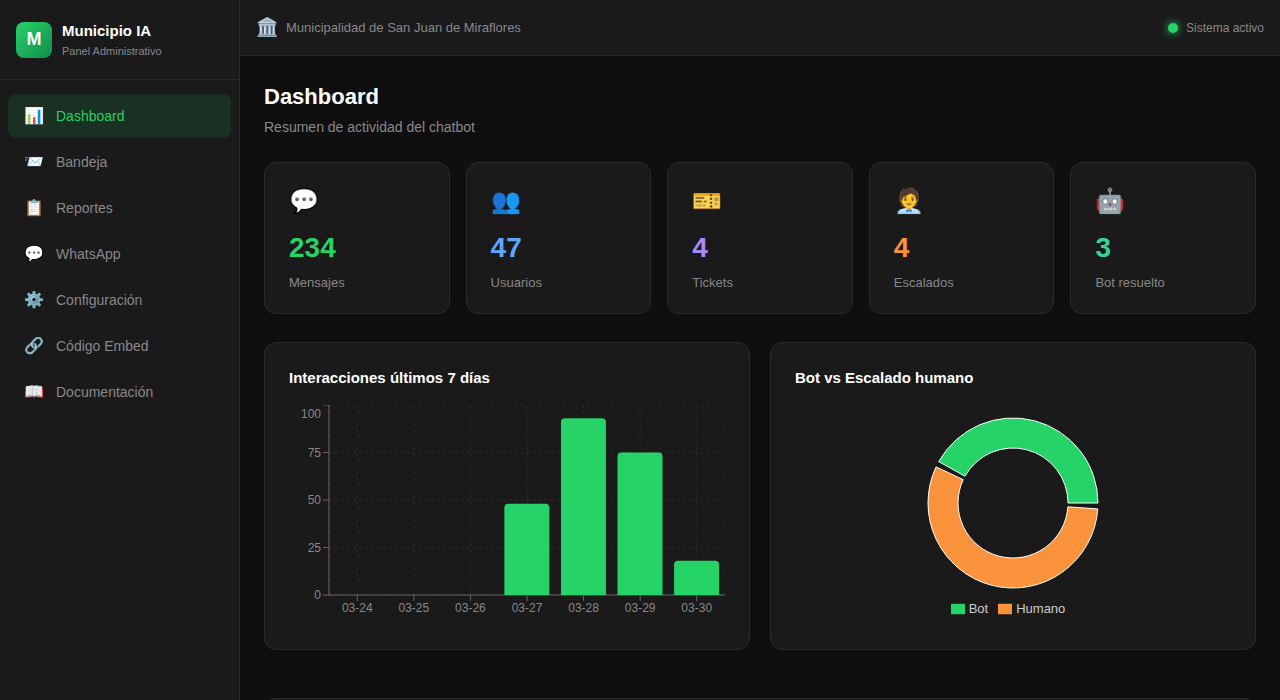Click the building icon in the top bar
1280x700 pixels.
pyautogui.click(x=266, y=27)
